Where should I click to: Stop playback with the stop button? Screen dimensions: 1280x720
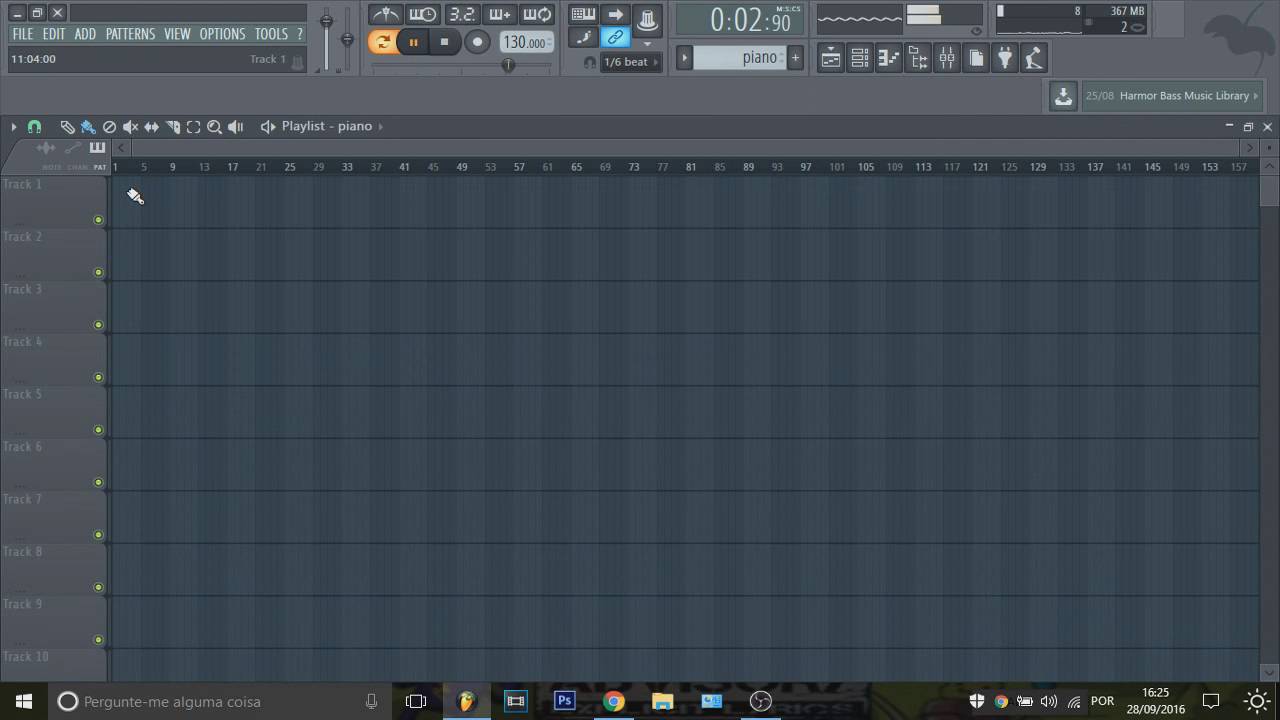pyautogui.click(x=444, y=42)
